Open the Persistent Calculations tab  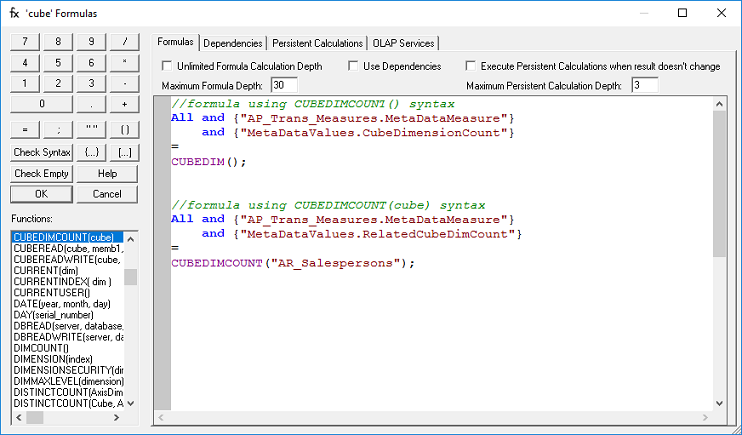pos(317,43)
